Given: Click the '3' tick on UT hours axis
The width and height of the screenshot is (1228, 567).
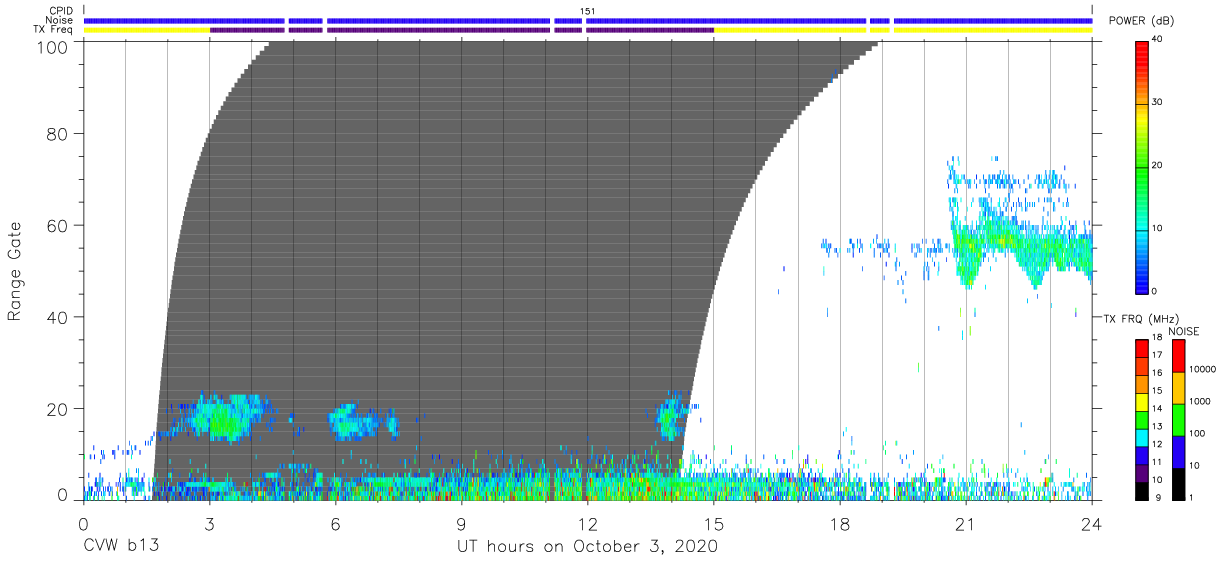Looking at the screenshot, I should click(x=209, y=524).
